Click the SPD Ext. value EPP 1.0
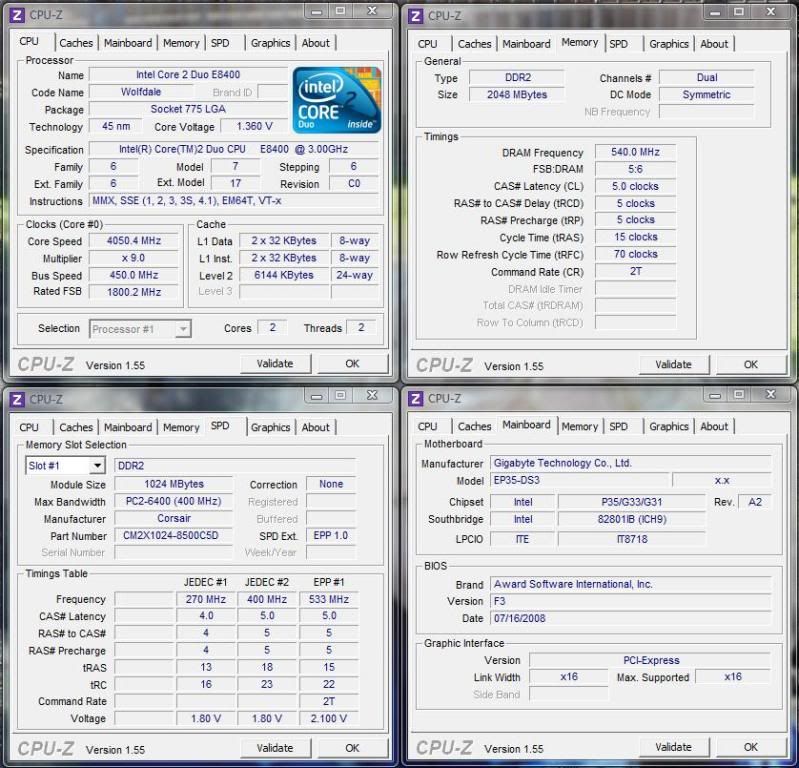The width and height of the screenshot is (799, 768). coord(331,536)
